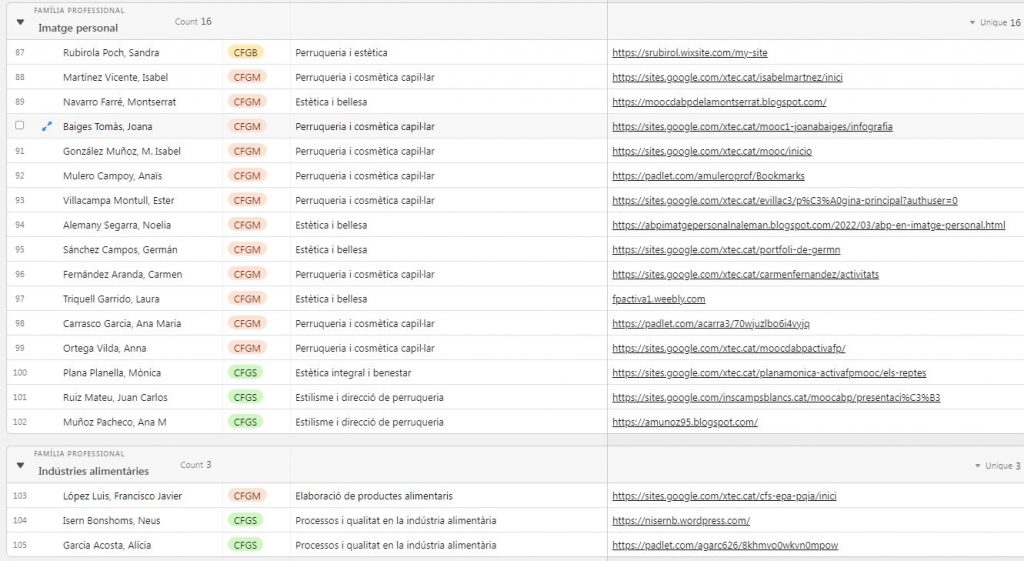
Task: Open Sandra Rubirola's wixsite link
Action: (689, 53)
